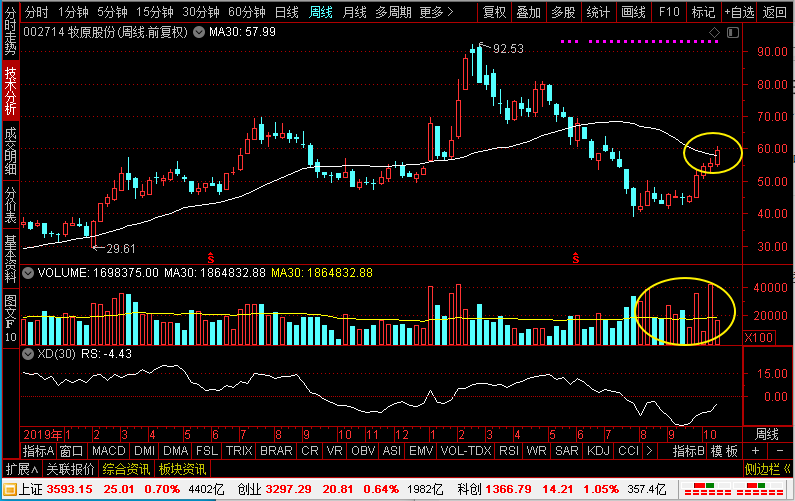Switch to 日线 daily chart
The image size is (795, 501).
[x=286, y=12]
